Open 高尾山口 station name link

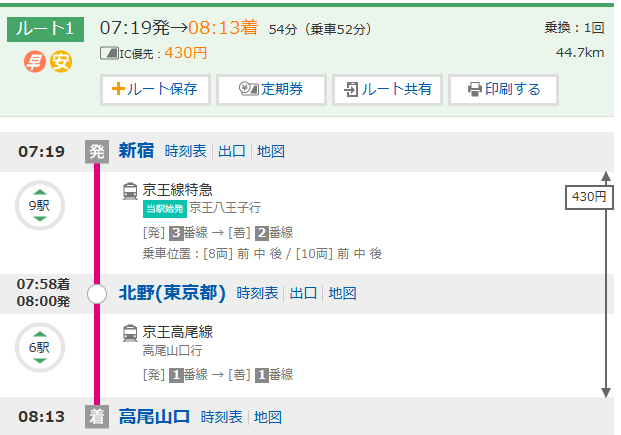click(x=154, y=417)
